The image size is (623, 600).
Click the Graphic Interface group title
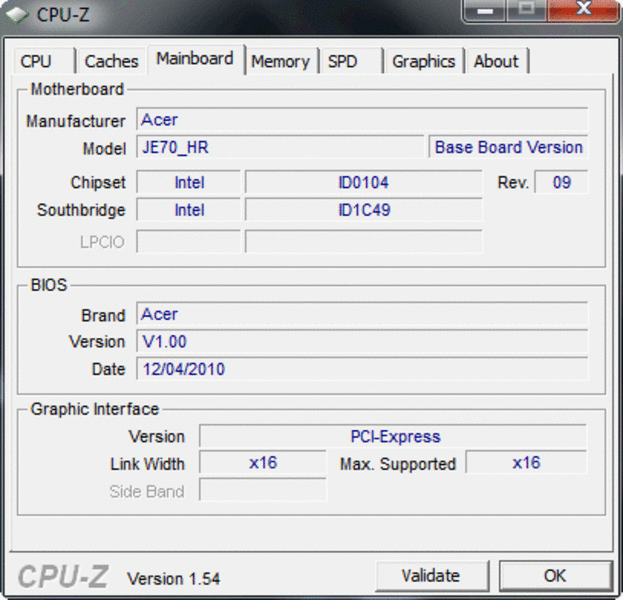[x=95, y=409]
